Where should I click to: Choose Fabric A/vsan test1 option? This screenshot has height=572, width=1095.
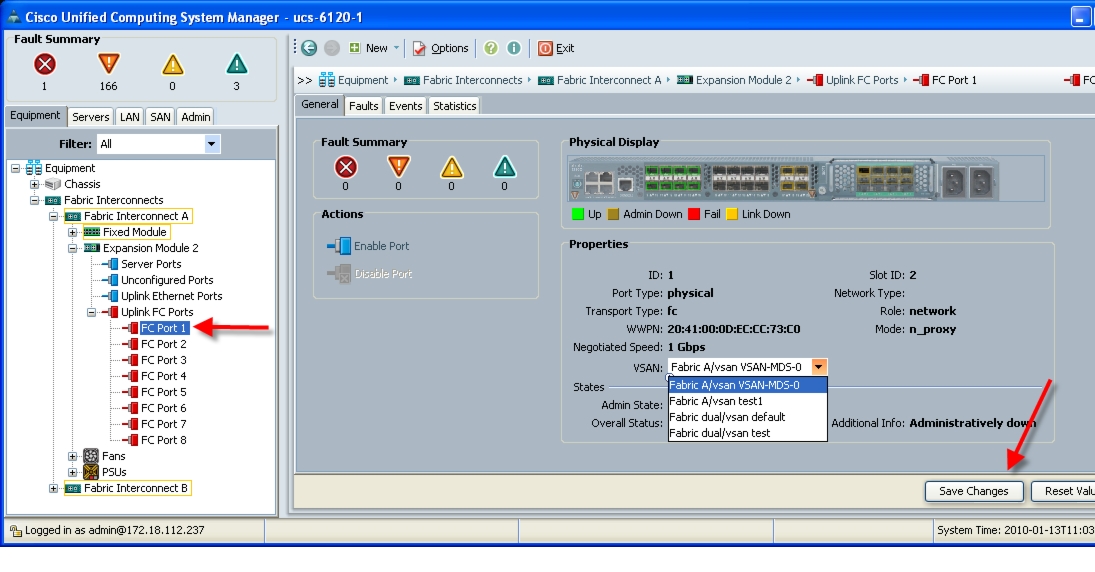[x=748, y=401]
